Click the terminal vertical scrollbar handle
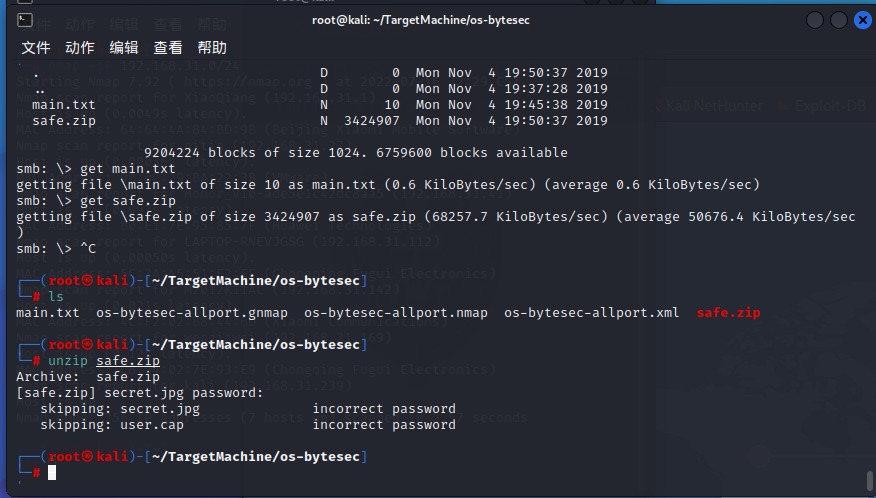876x498 pixels. click(869, 481)
